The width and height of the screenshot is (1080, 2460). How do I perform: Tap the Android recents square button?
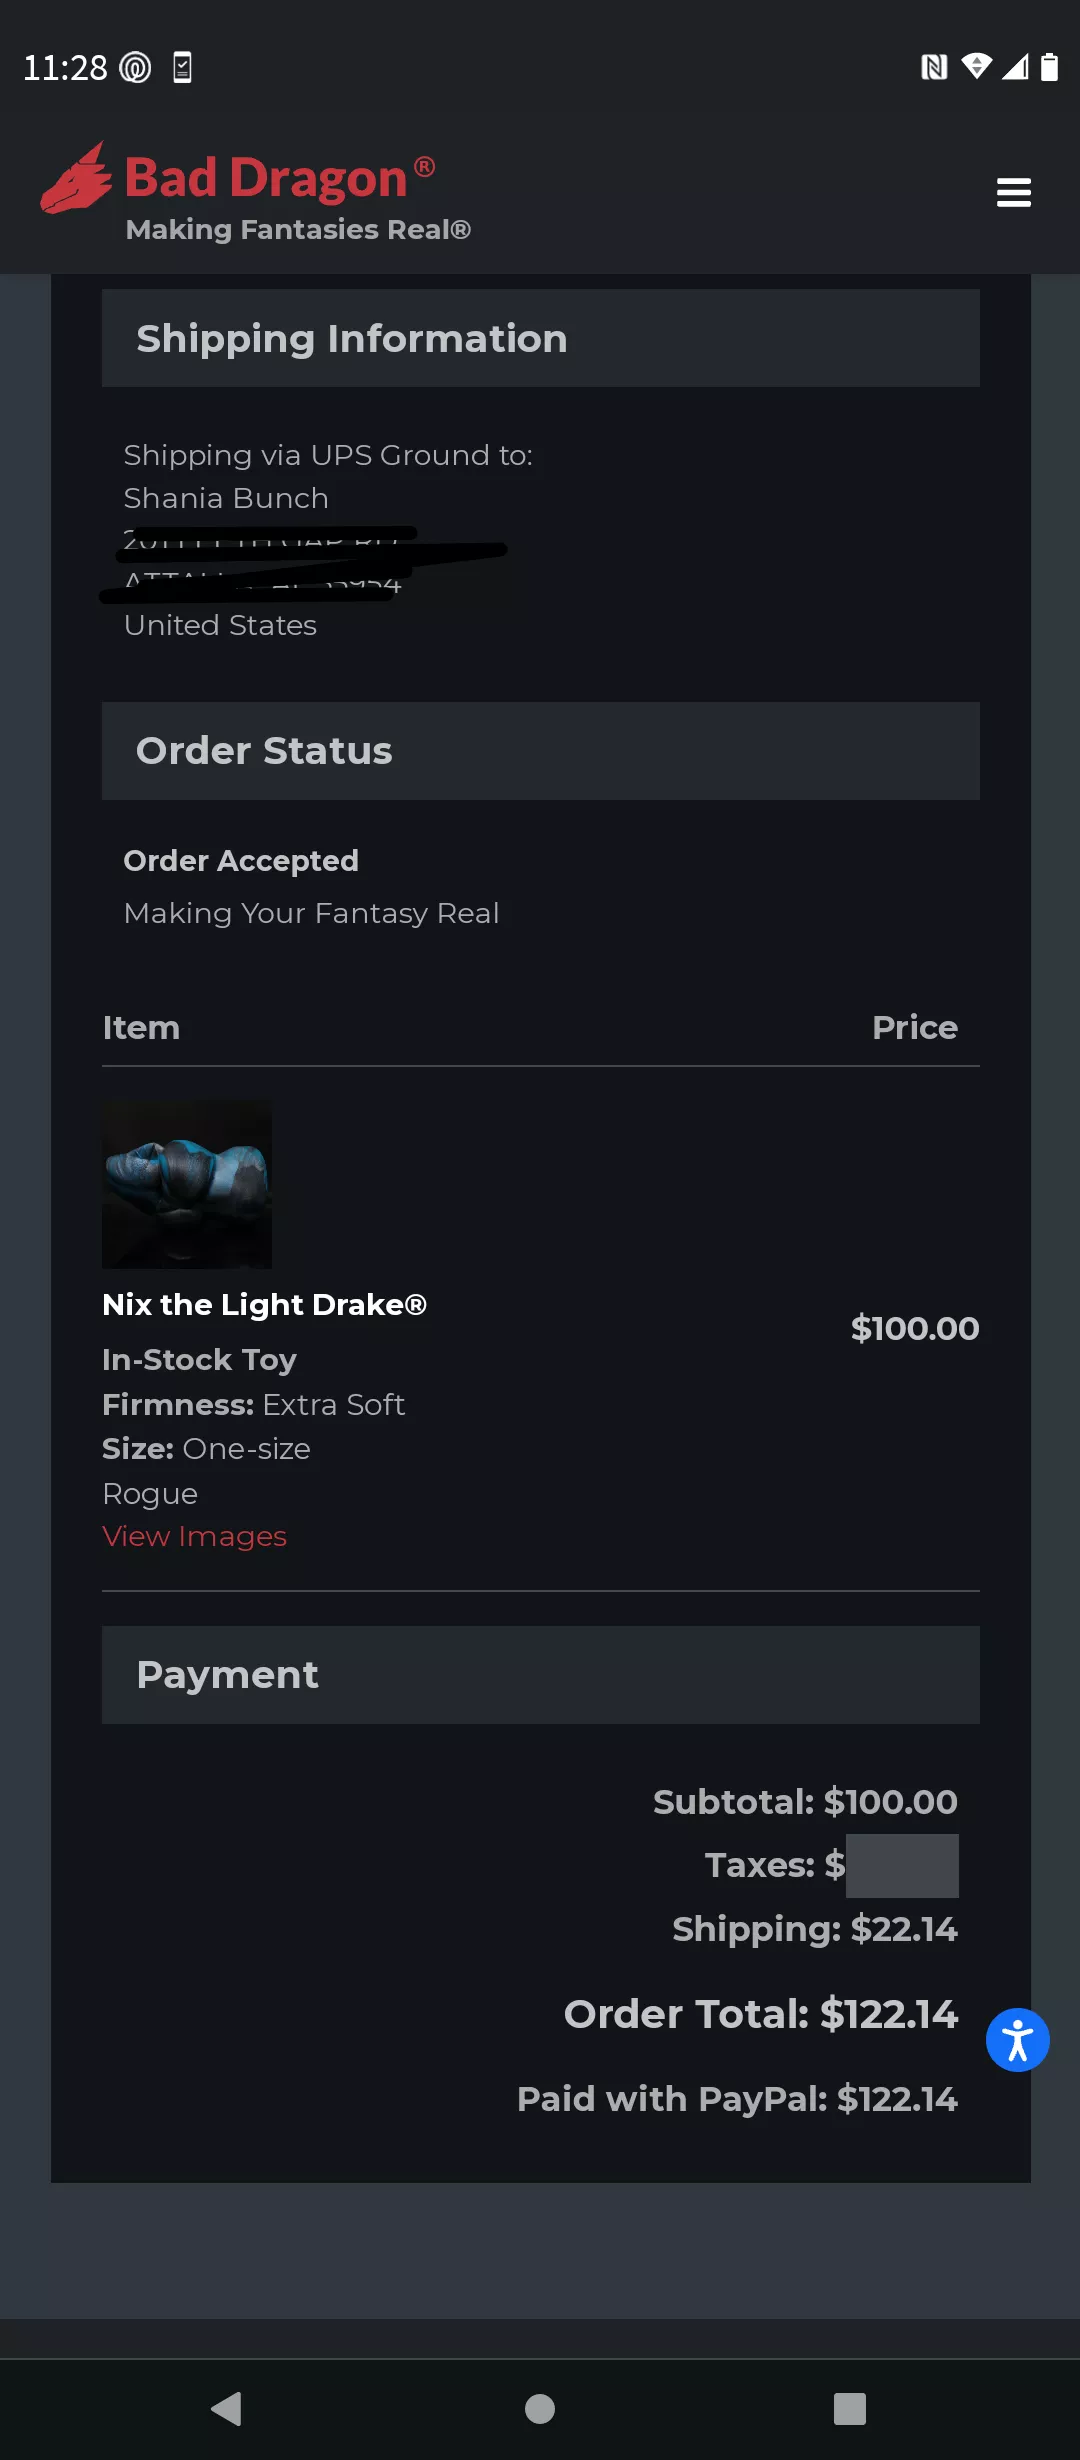tap(849, 2409)
